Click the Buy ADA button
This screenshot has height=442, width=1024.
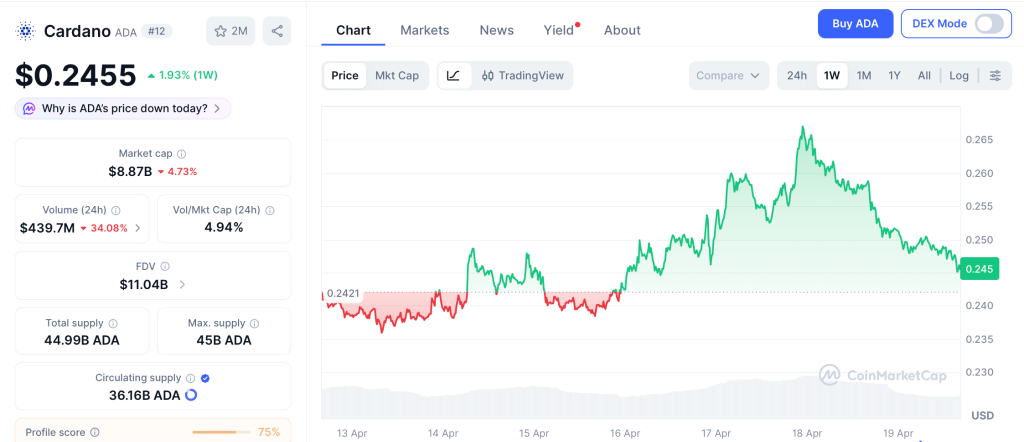click(x=855, y=24)
